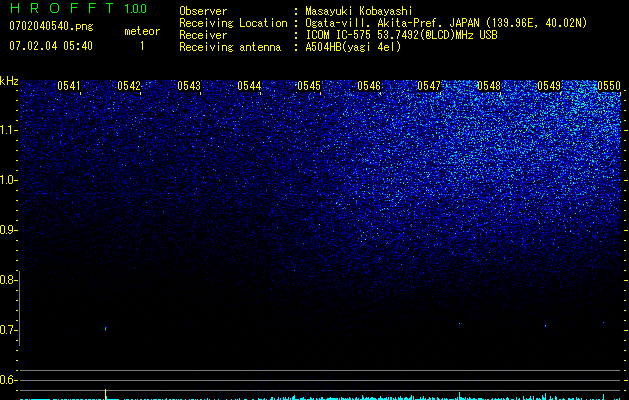Click the 0544 time marker
629x400 pixels.
(249, 86)
